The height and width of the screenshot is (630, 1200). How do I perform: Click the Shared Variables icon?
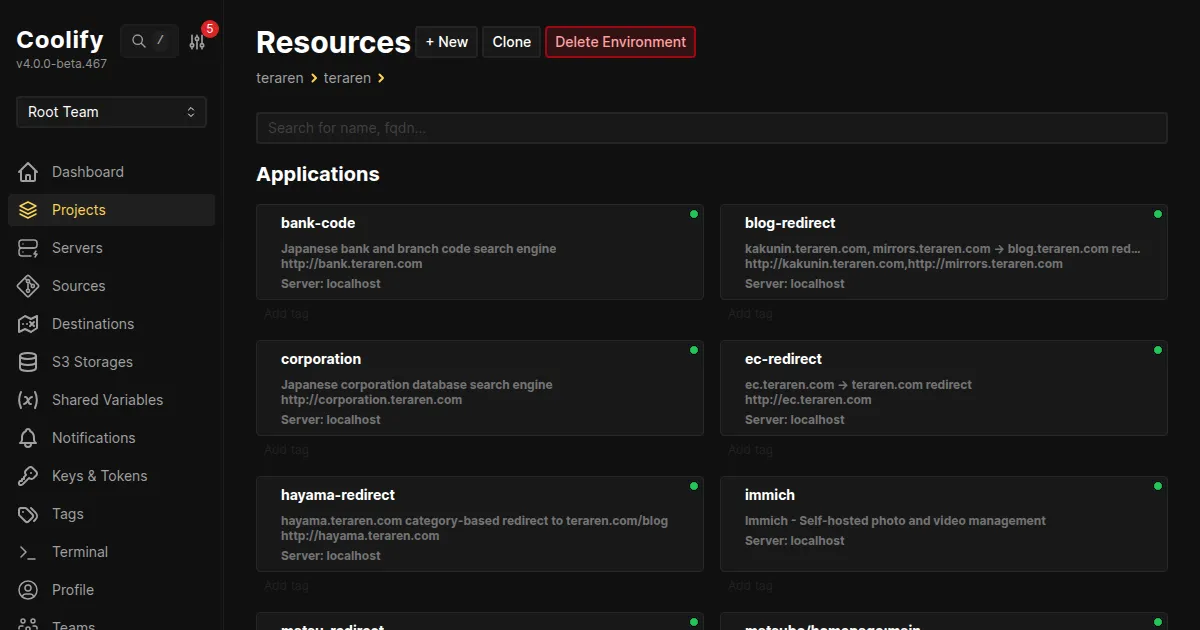tap(28, 400)
